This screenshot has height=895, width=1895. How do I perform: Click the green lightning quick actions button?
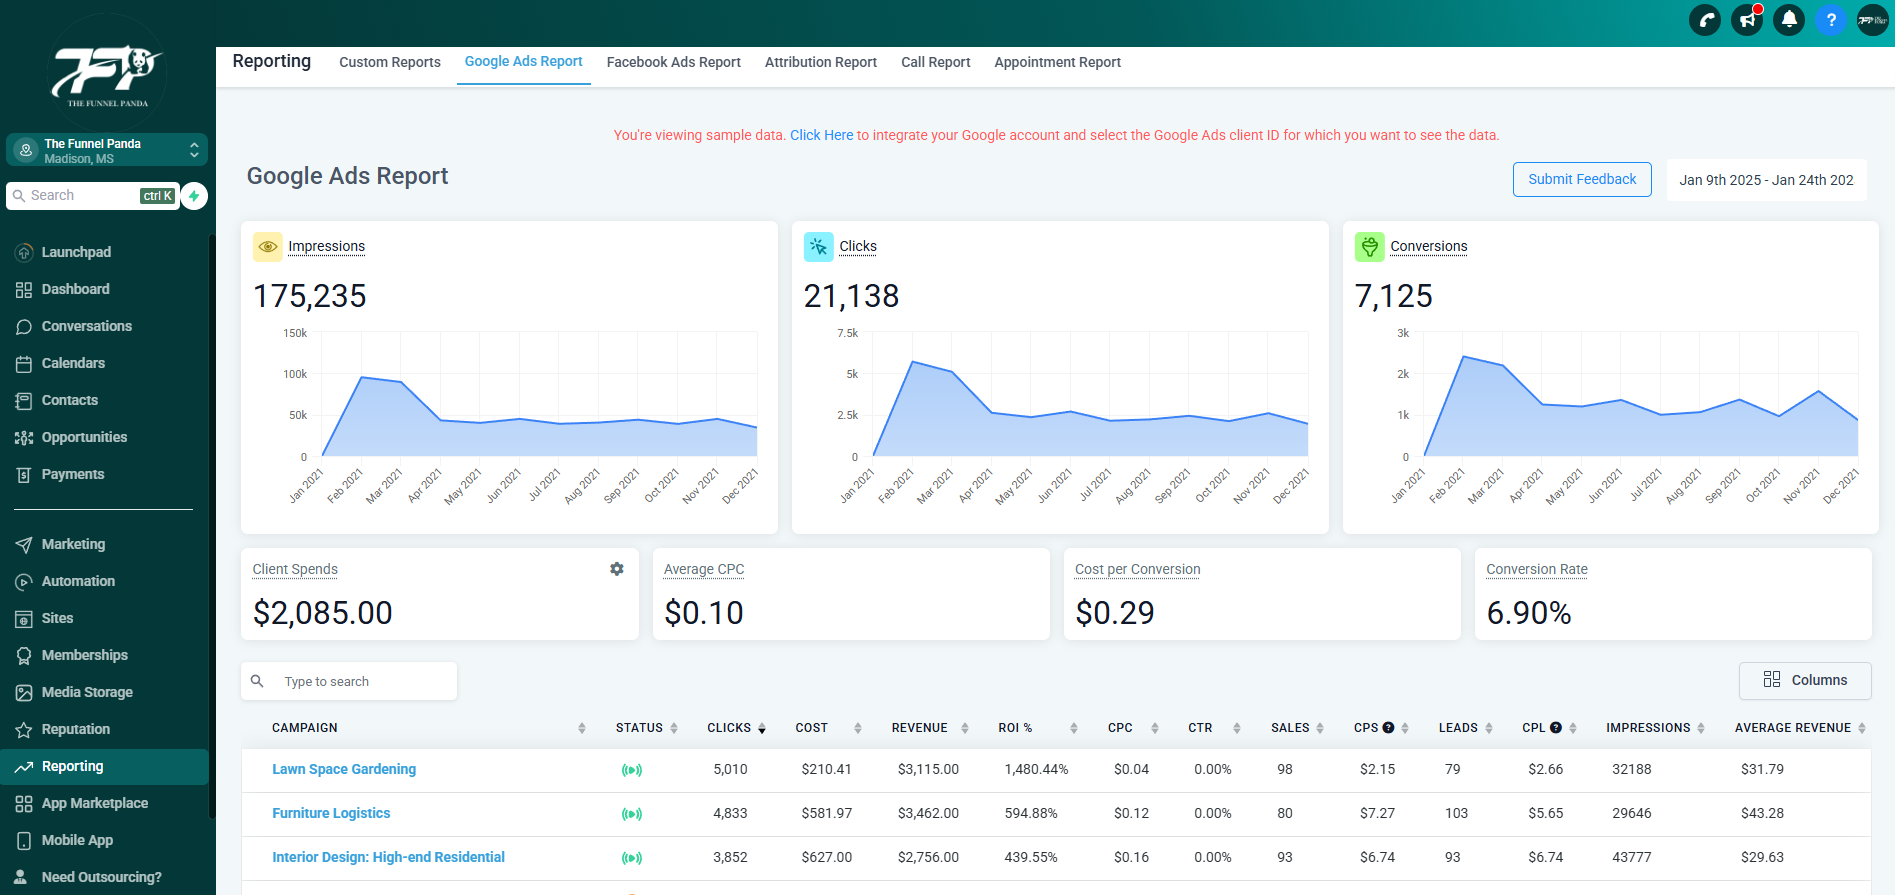pyautogui.click(x=194, y=196)
